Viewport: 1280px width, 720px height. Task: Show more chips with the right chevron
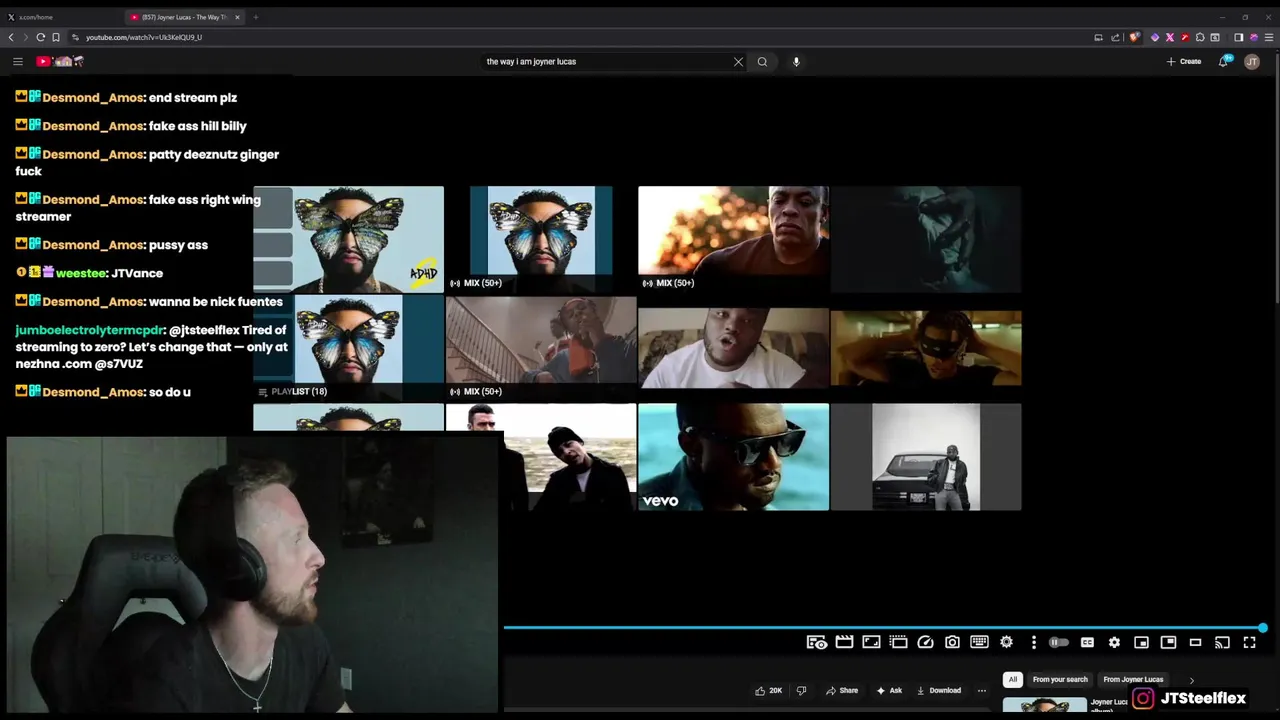click(x=1191, y=680)
